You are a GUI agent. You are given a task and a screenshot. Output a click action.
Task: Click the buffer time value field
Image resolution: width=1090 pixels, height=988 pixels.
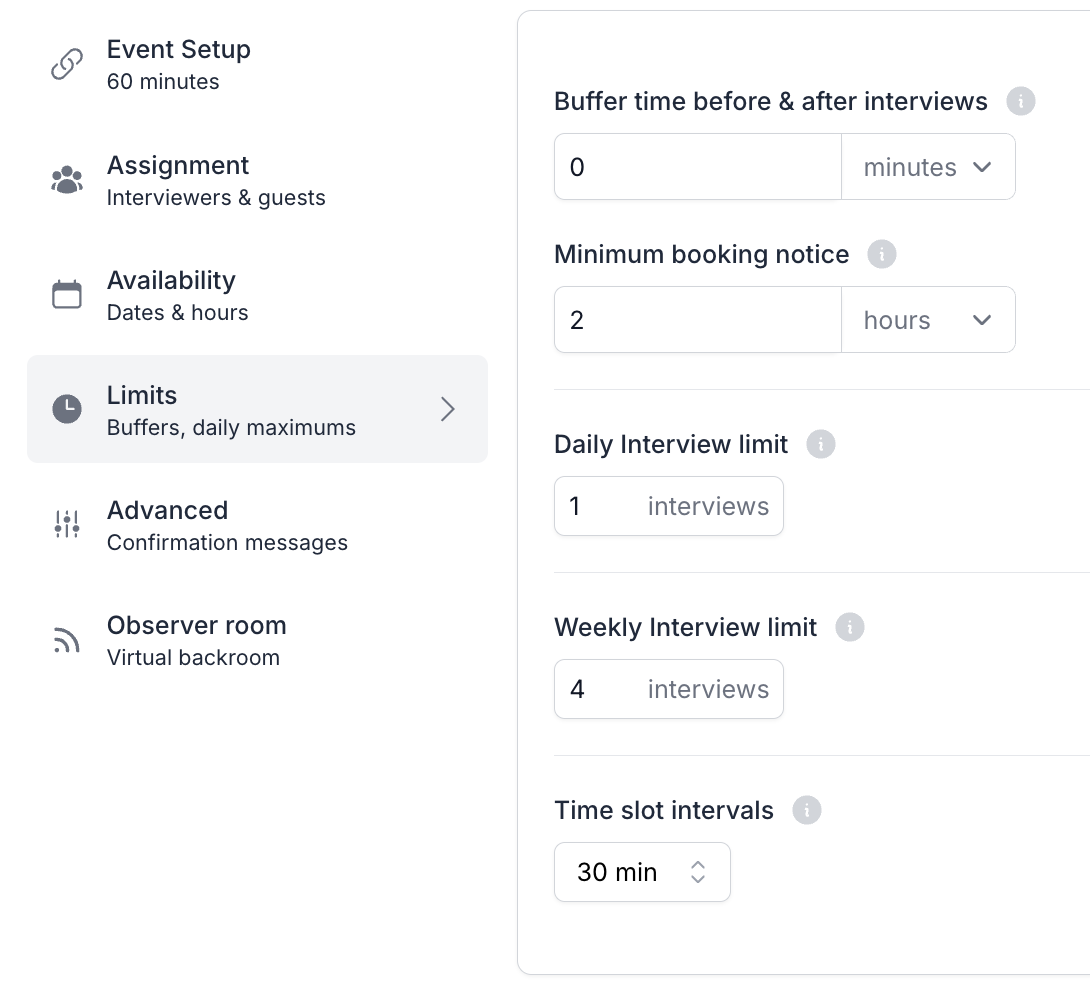pos(697,167)
